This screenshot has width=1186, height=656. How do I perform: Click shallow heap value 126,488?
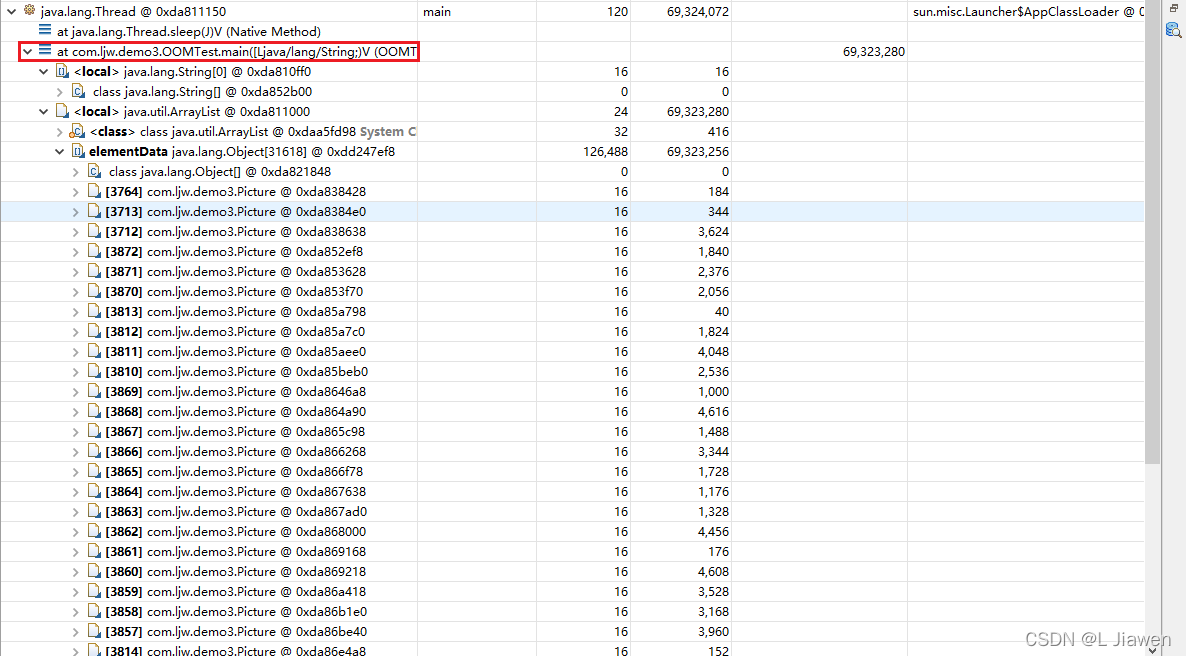pos(605,151)
